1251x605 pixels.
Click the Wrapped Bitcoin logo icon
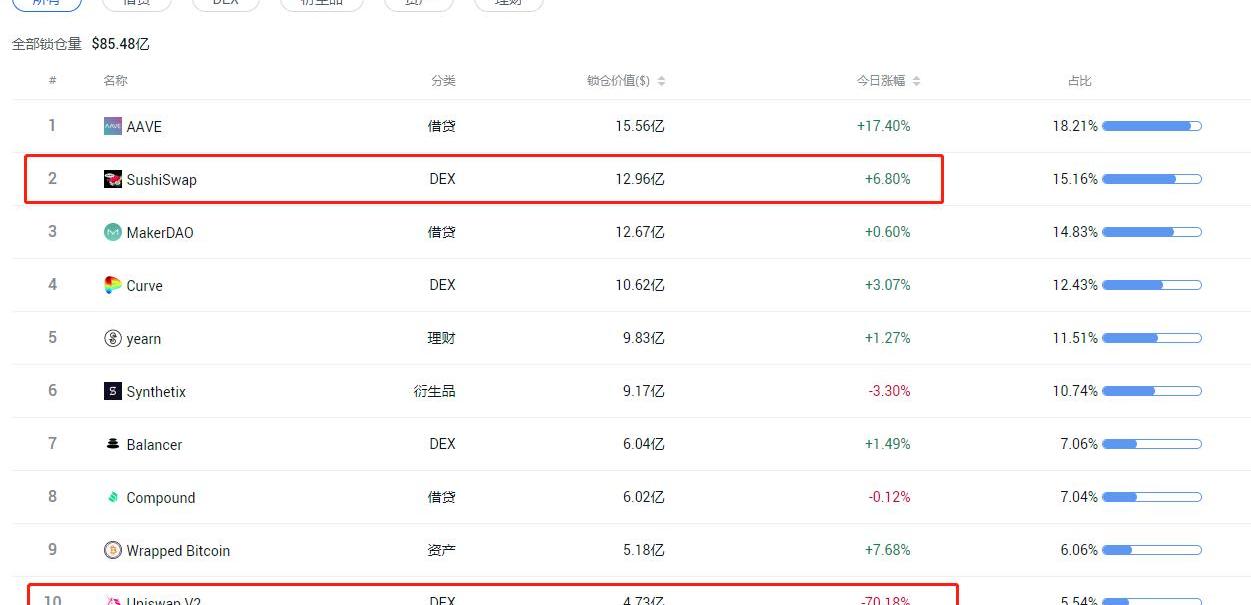click(112, 550)
